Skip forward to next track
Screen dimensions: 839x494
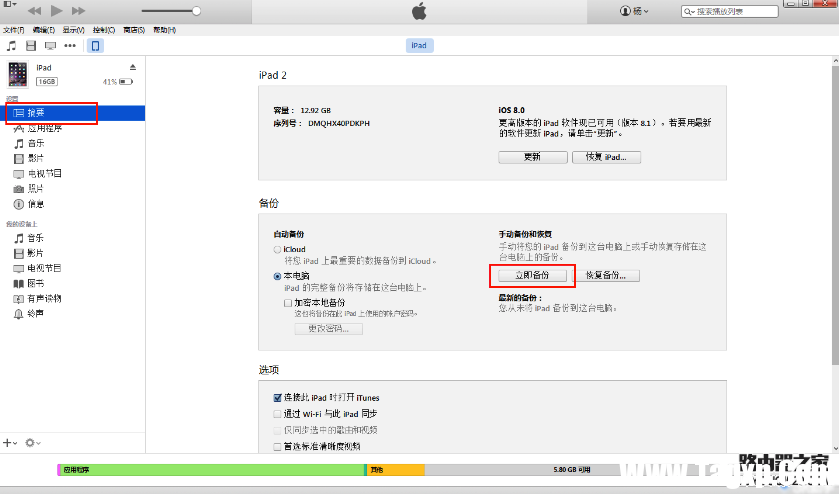[x=79, y=11]
